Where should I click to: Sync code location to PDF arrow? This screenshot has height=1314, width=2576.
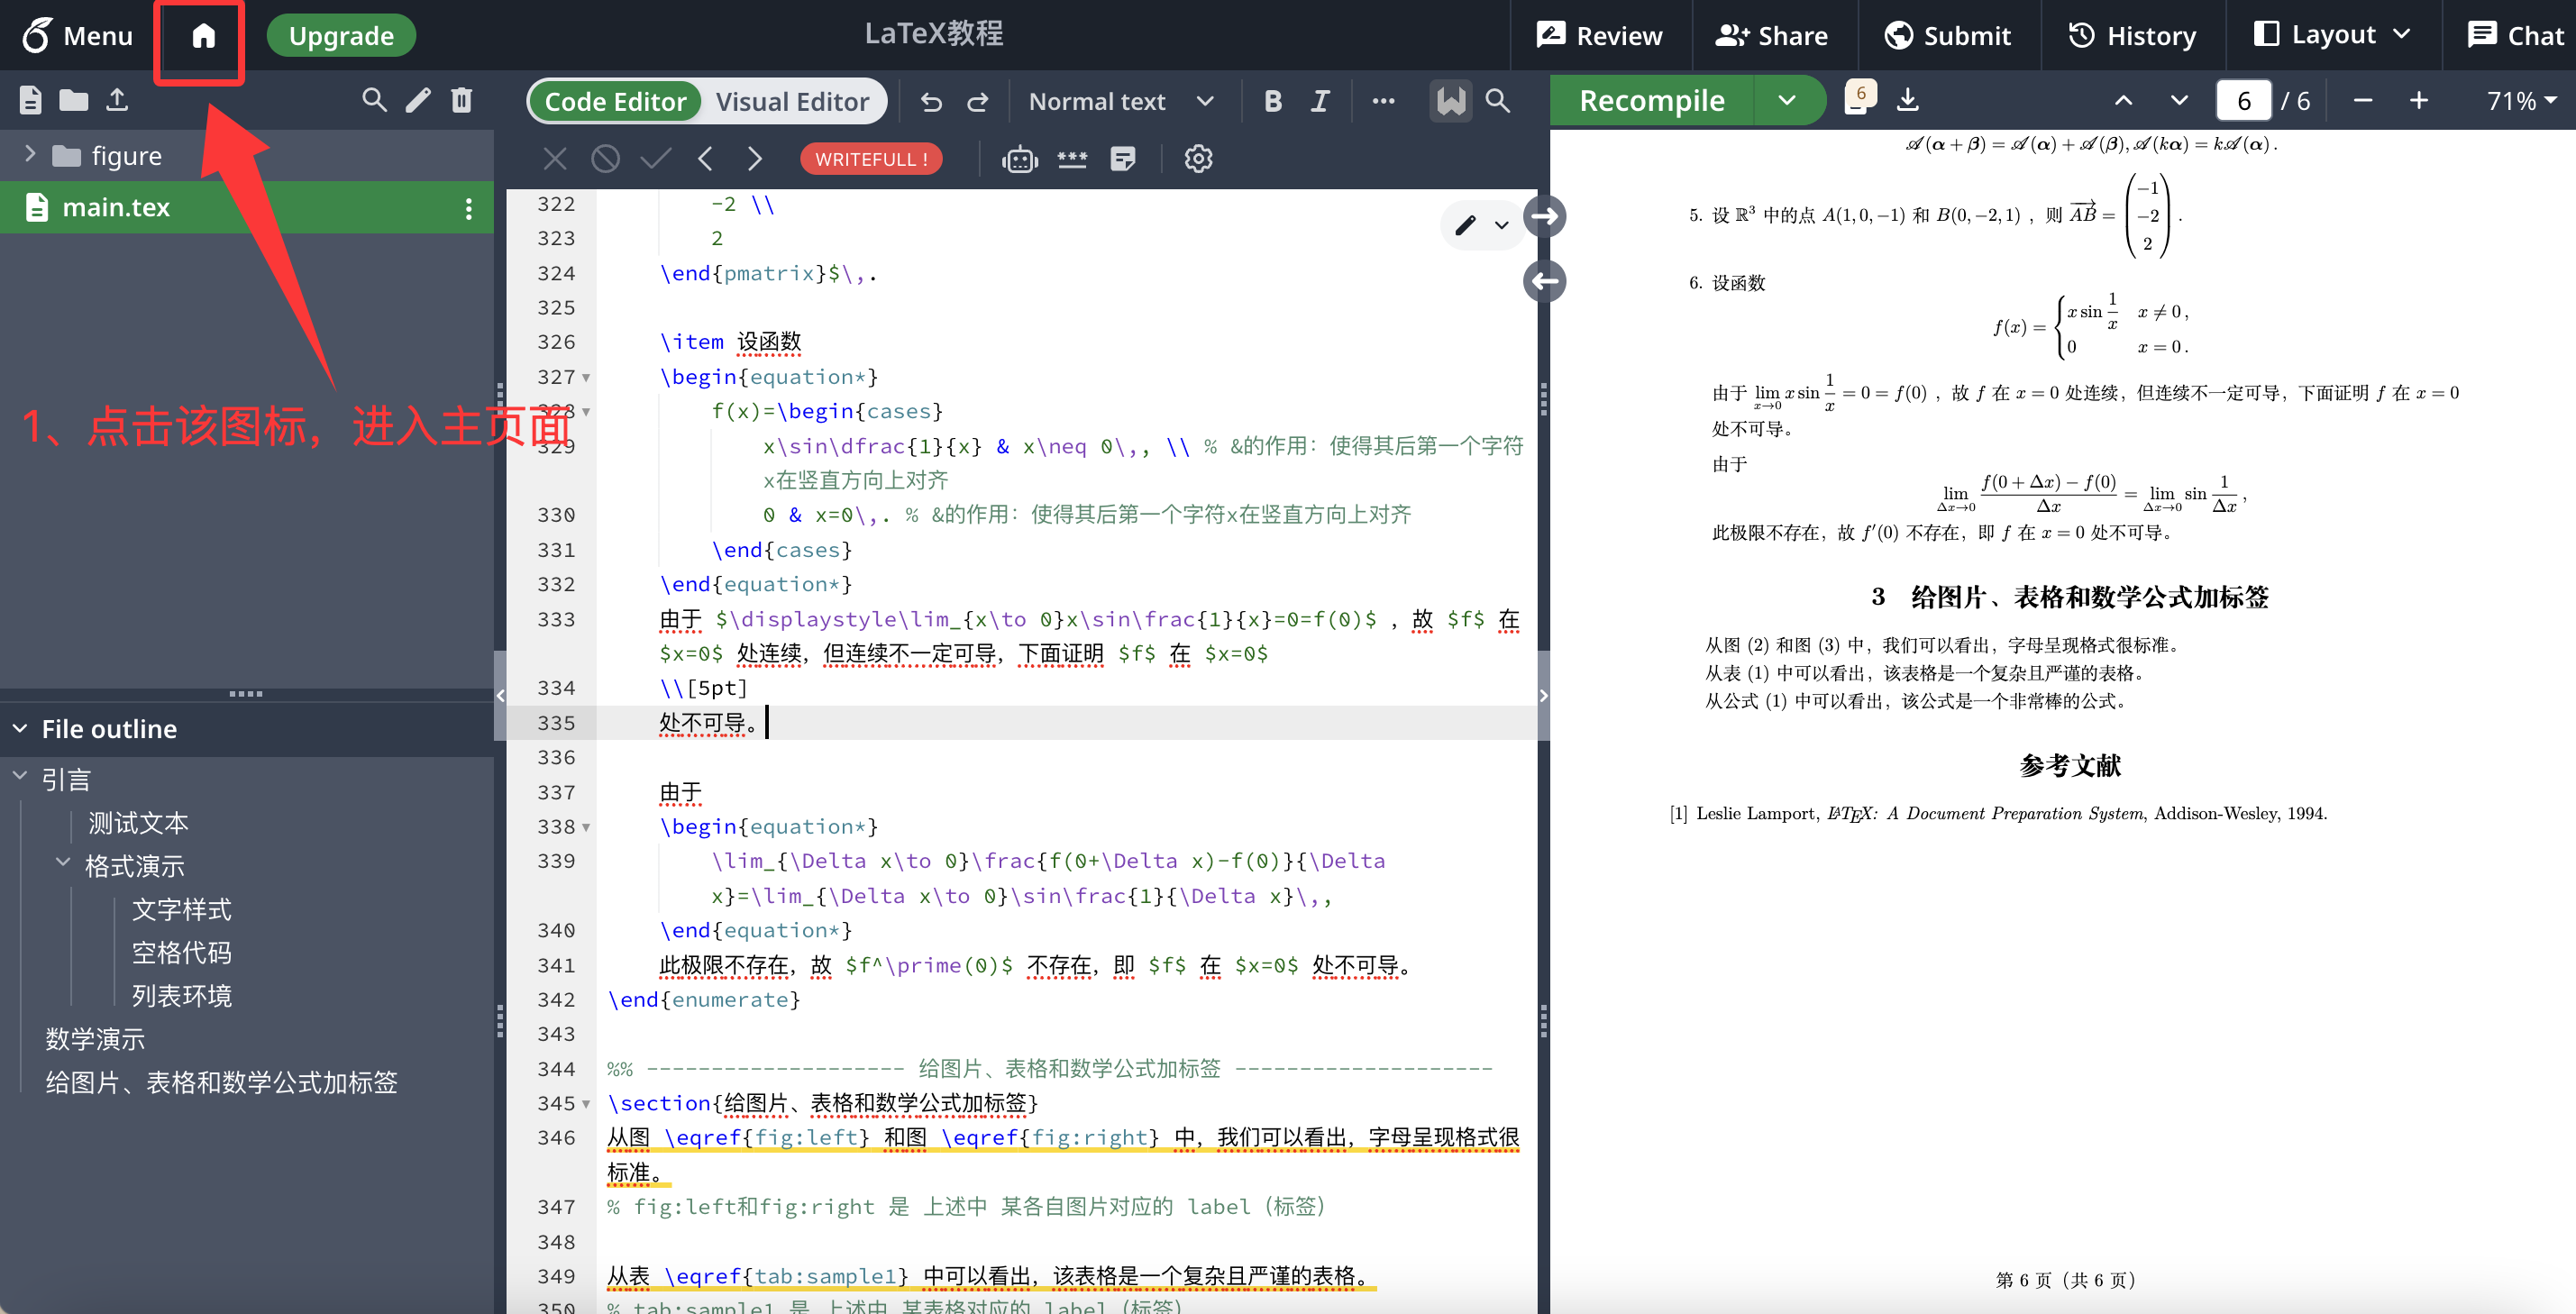click(x=1545, y=216)
